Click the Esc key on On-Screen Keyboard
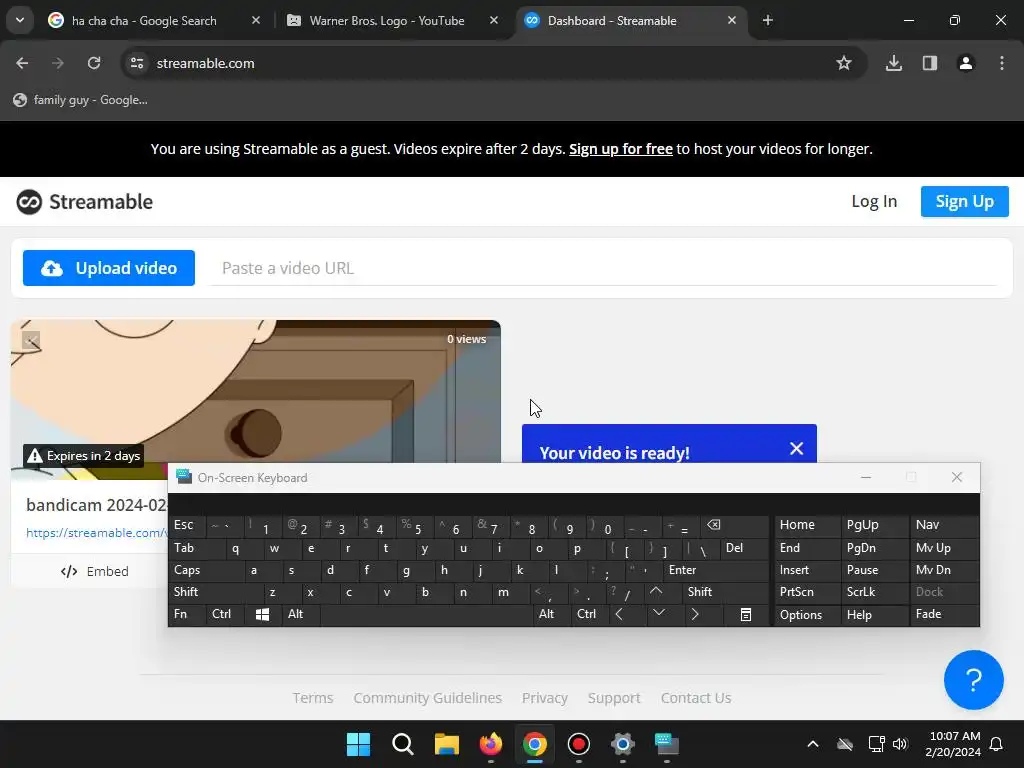Screen dimensions: 1024x768 point(187,525)
